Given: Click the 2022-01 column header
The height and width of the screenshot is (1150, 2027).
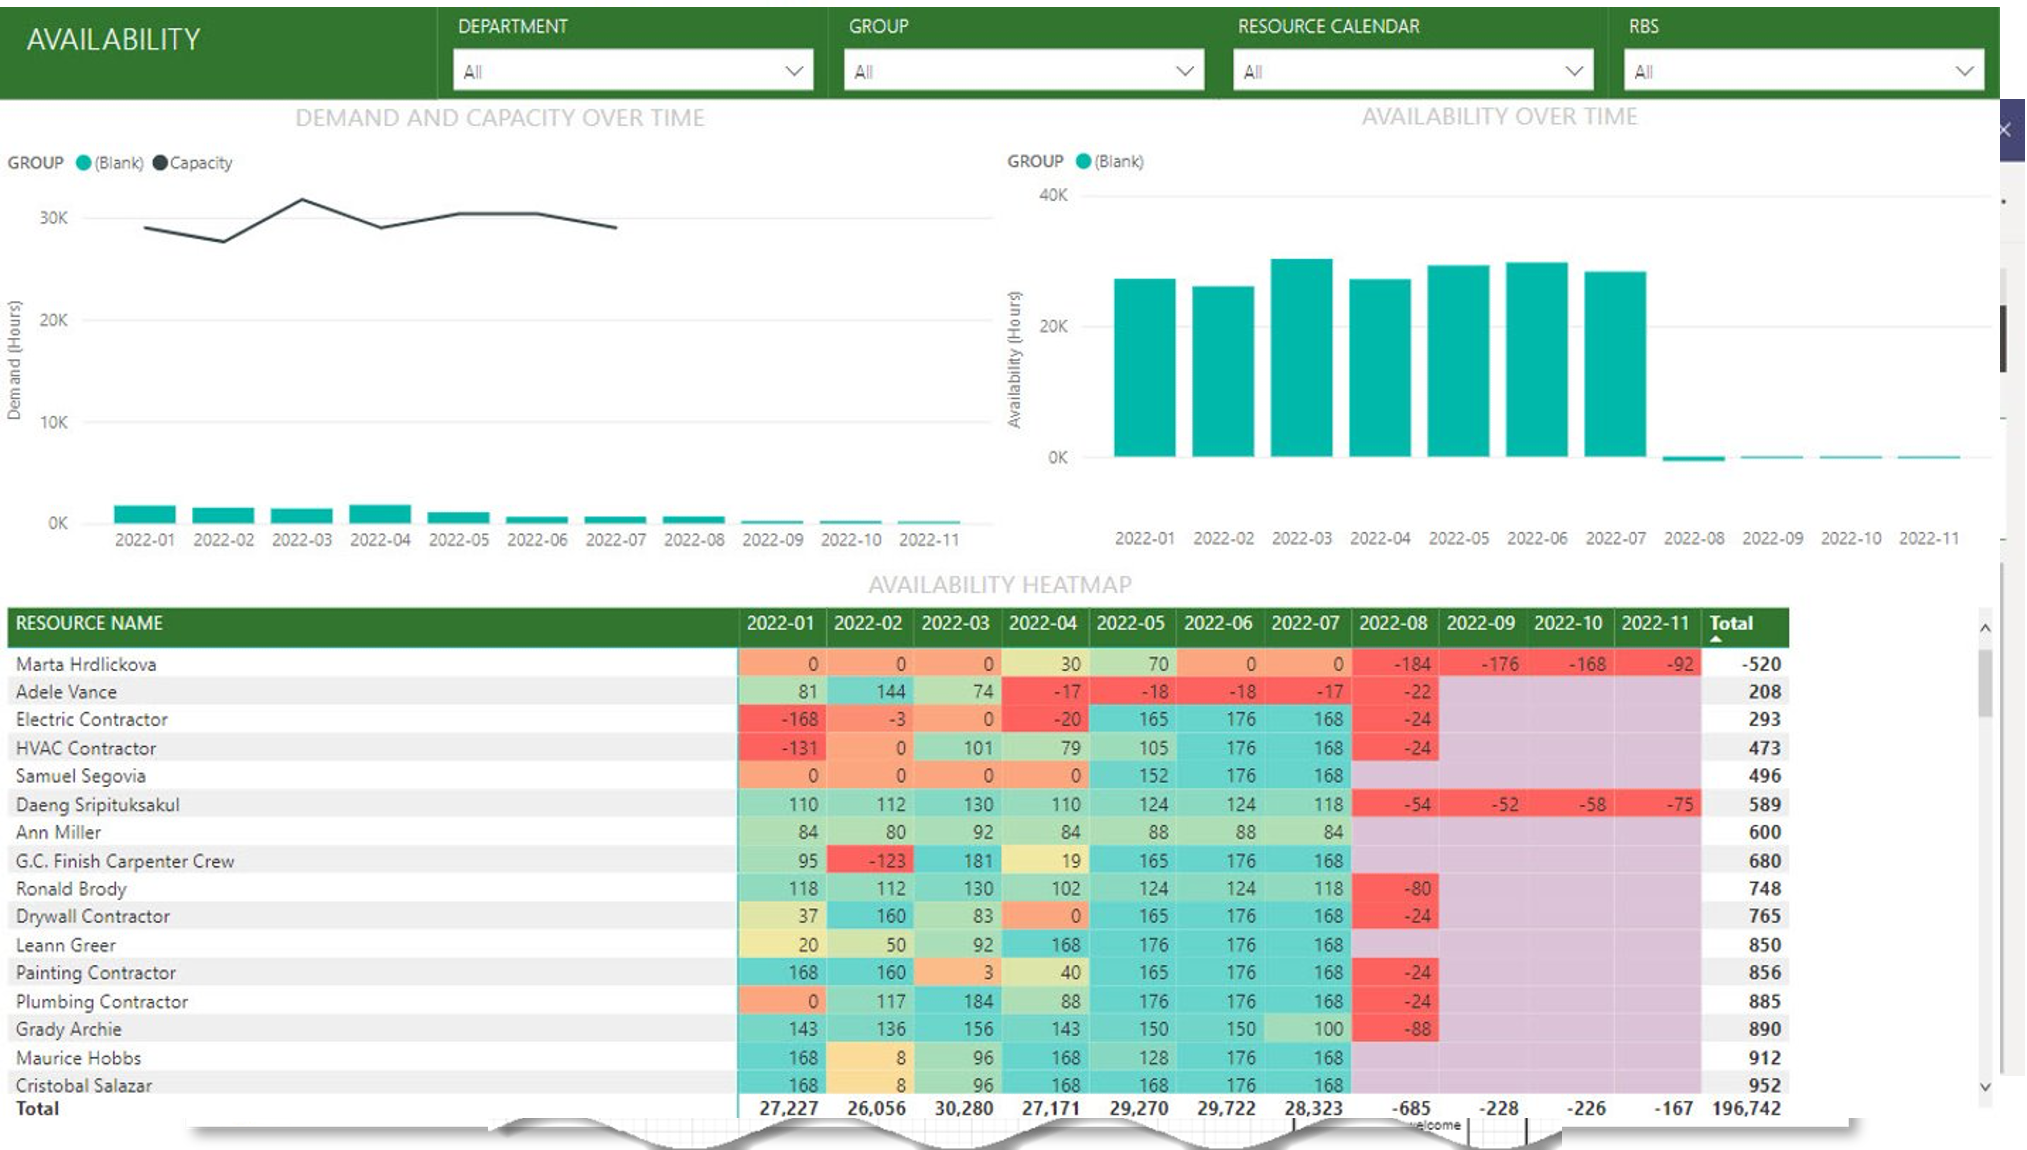Looking at the screenshot, I should pos(780,623).
